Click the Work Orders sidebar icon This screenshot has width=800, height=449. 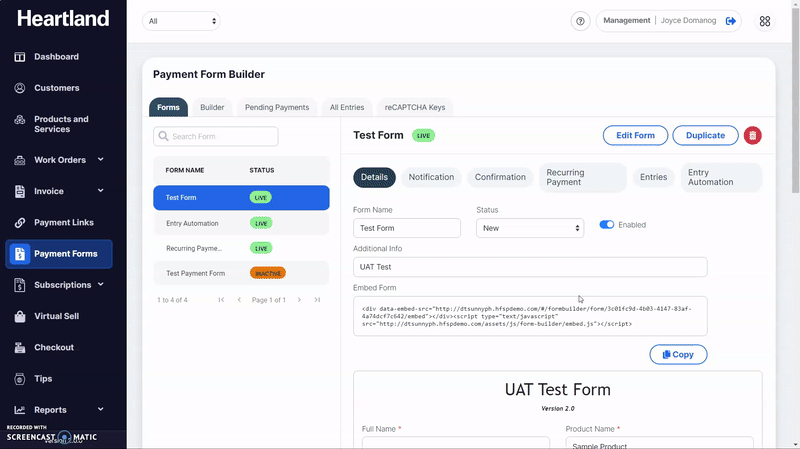[x=19, y=160]
